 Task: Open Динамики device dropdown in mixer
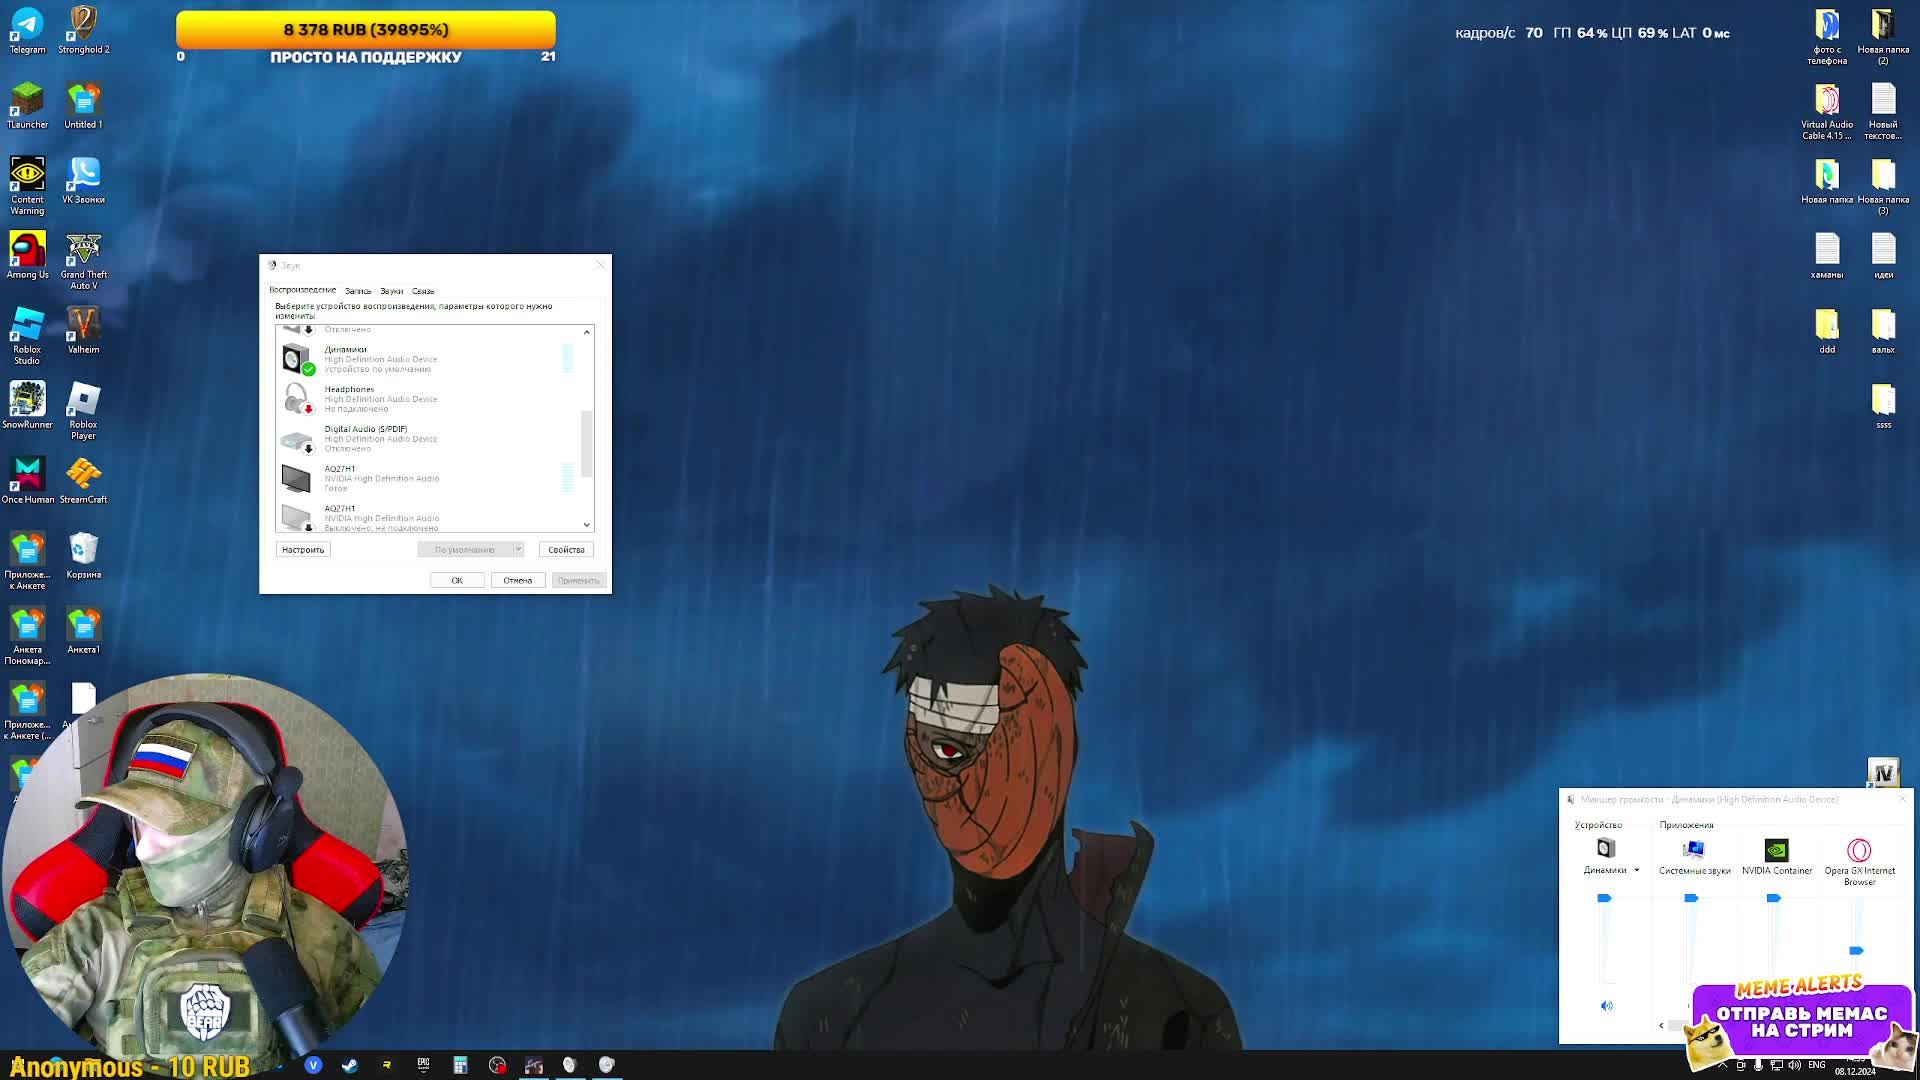[1637, 870]
